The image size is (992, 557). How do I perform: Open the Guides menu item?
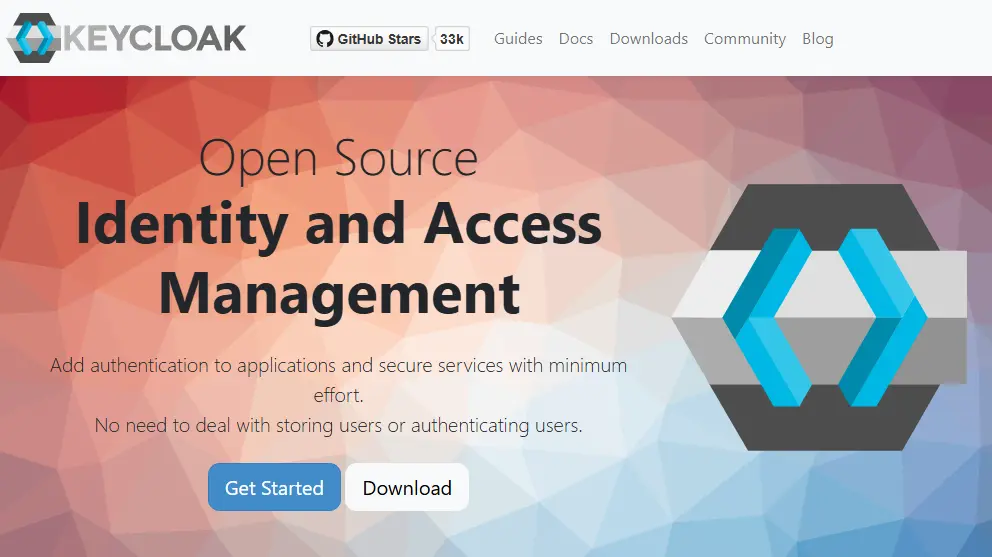click(518, 39)
